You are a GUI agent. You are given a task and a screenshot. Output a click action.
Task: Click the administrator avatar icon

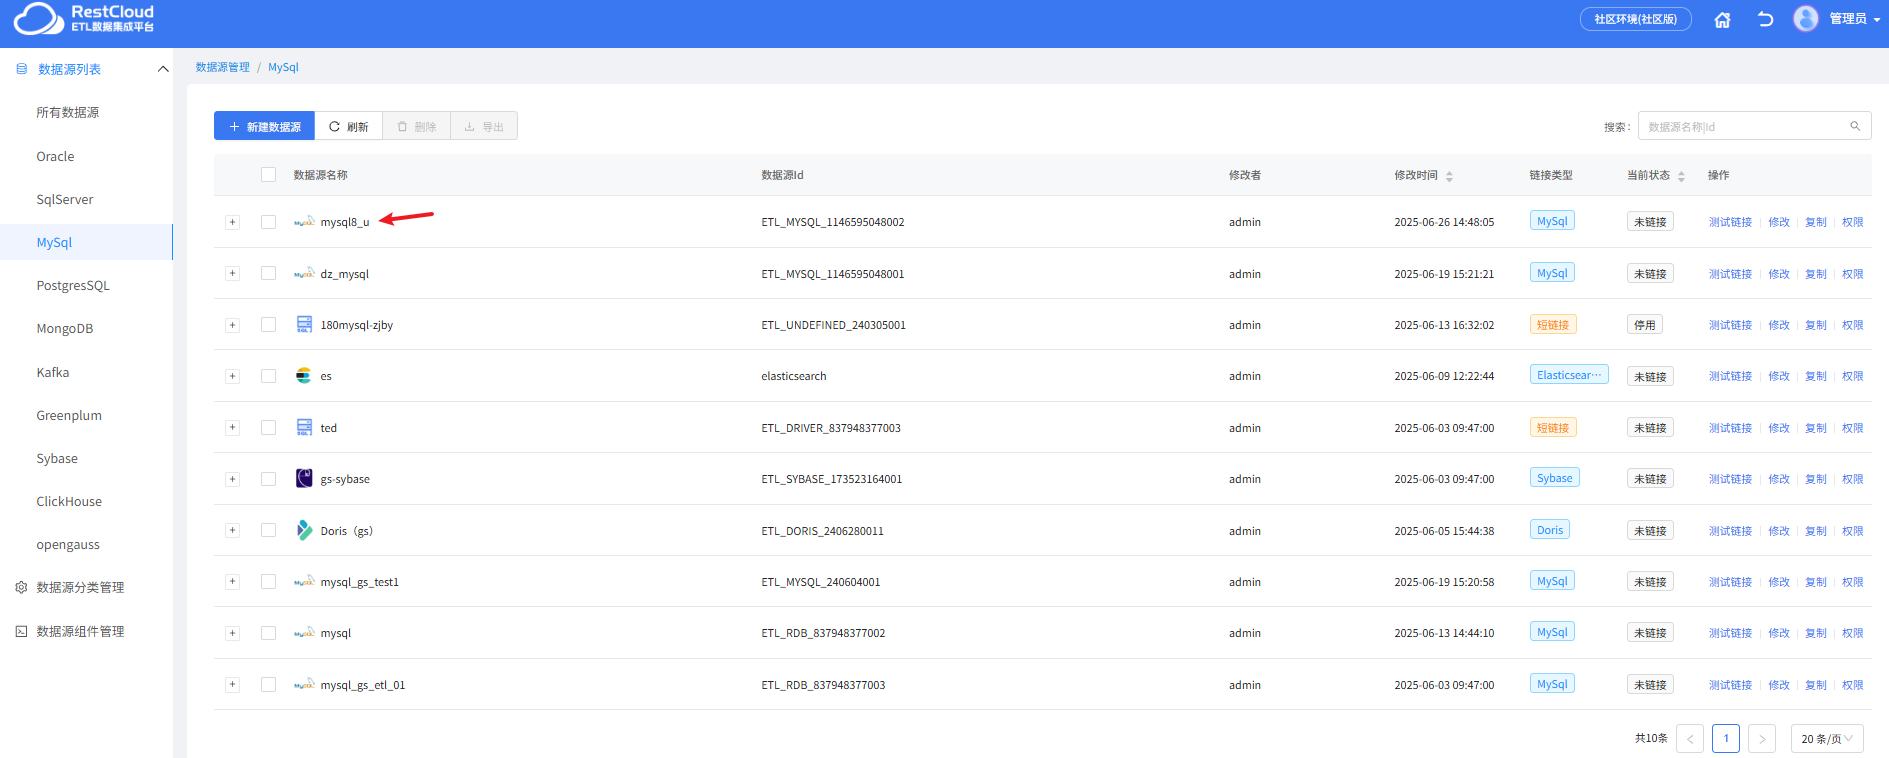[x=1806, y=19]
